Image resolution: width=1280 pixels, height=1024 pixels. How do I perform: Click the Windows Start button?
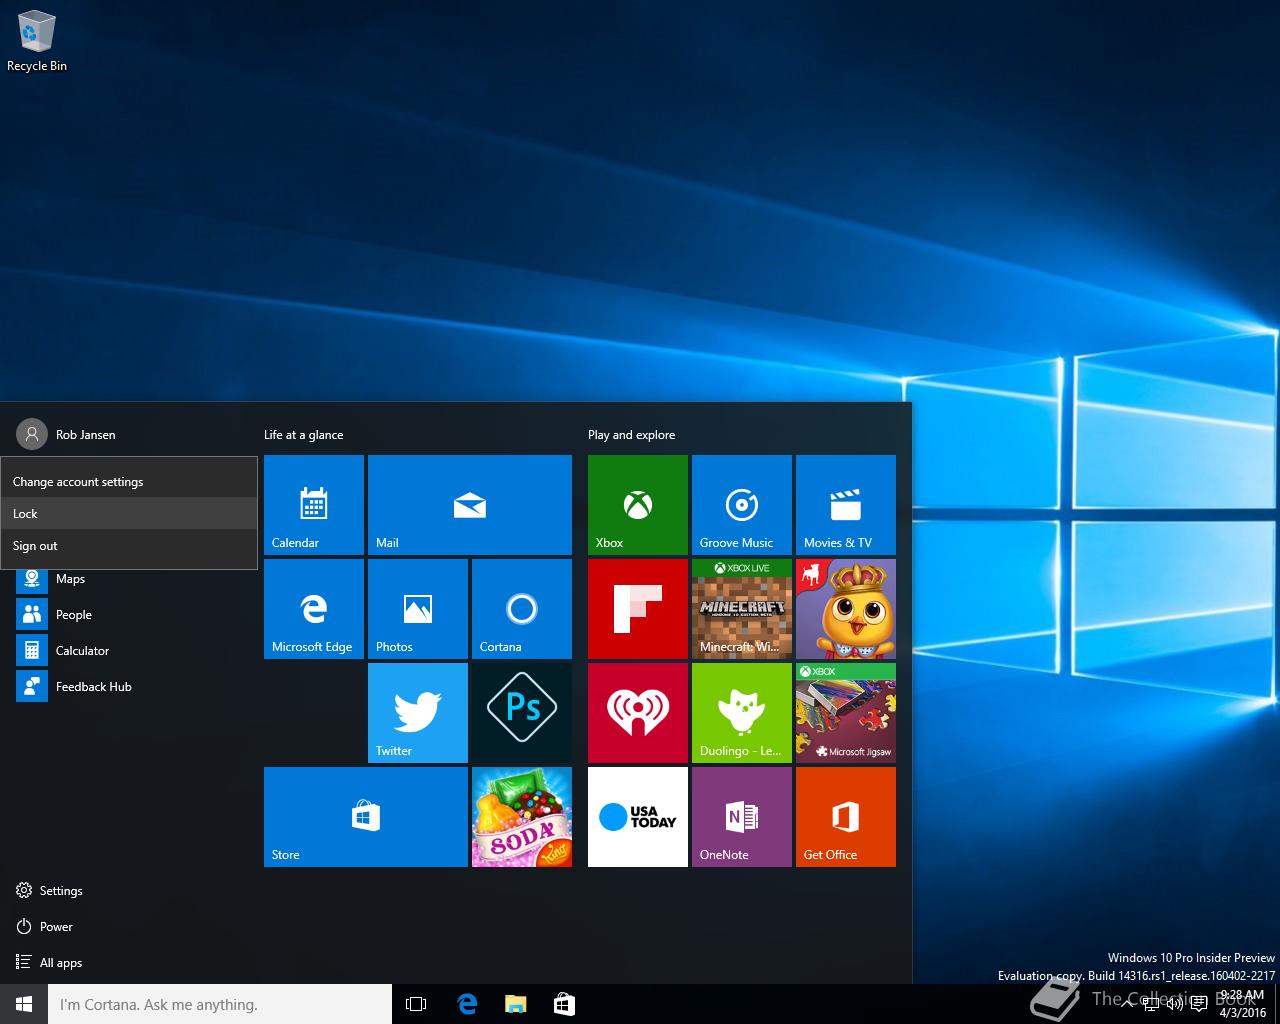pyautogui.click(x=24, y=1004)
